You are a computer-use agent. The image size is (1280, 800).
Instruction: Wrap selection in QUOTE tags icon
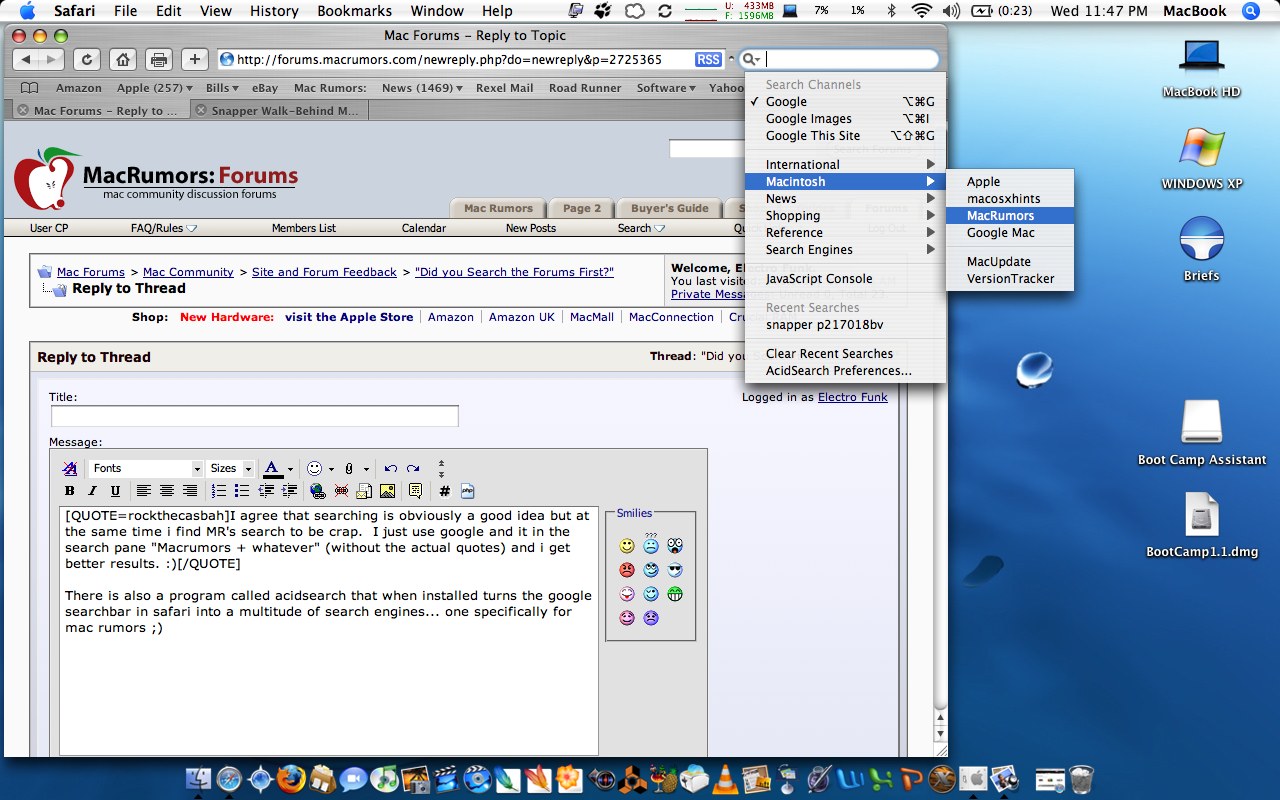click(x=415, y=491)
